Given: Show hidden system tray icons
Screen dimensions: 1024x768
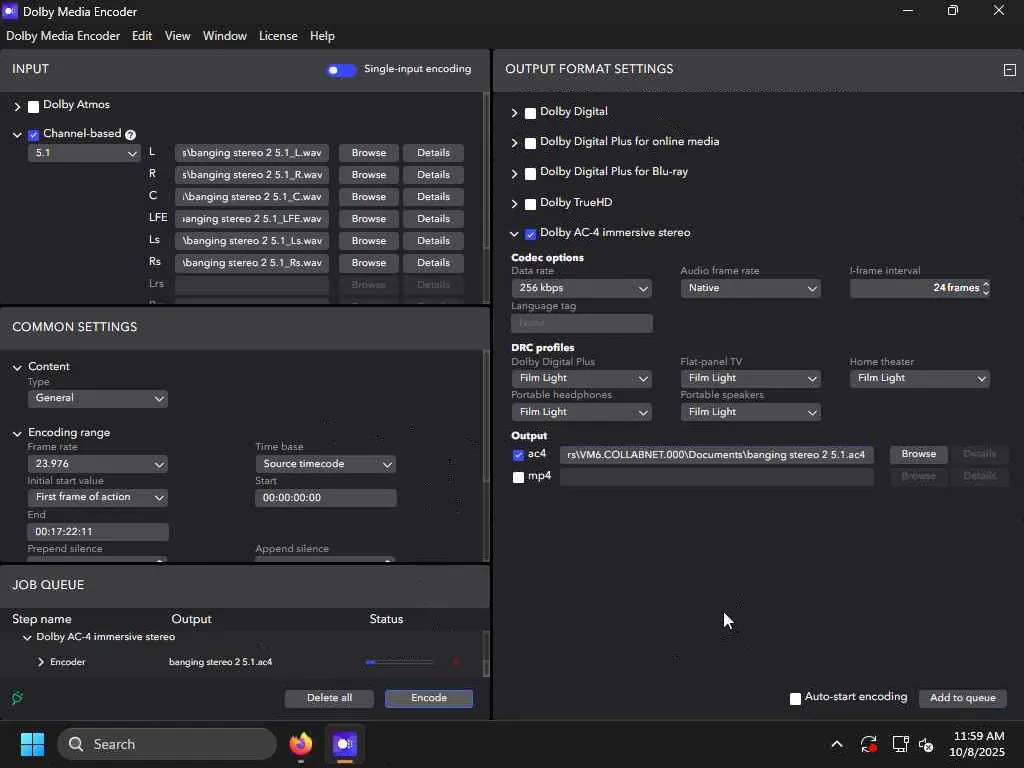Looking at the screenshot, I should [837, 744].
